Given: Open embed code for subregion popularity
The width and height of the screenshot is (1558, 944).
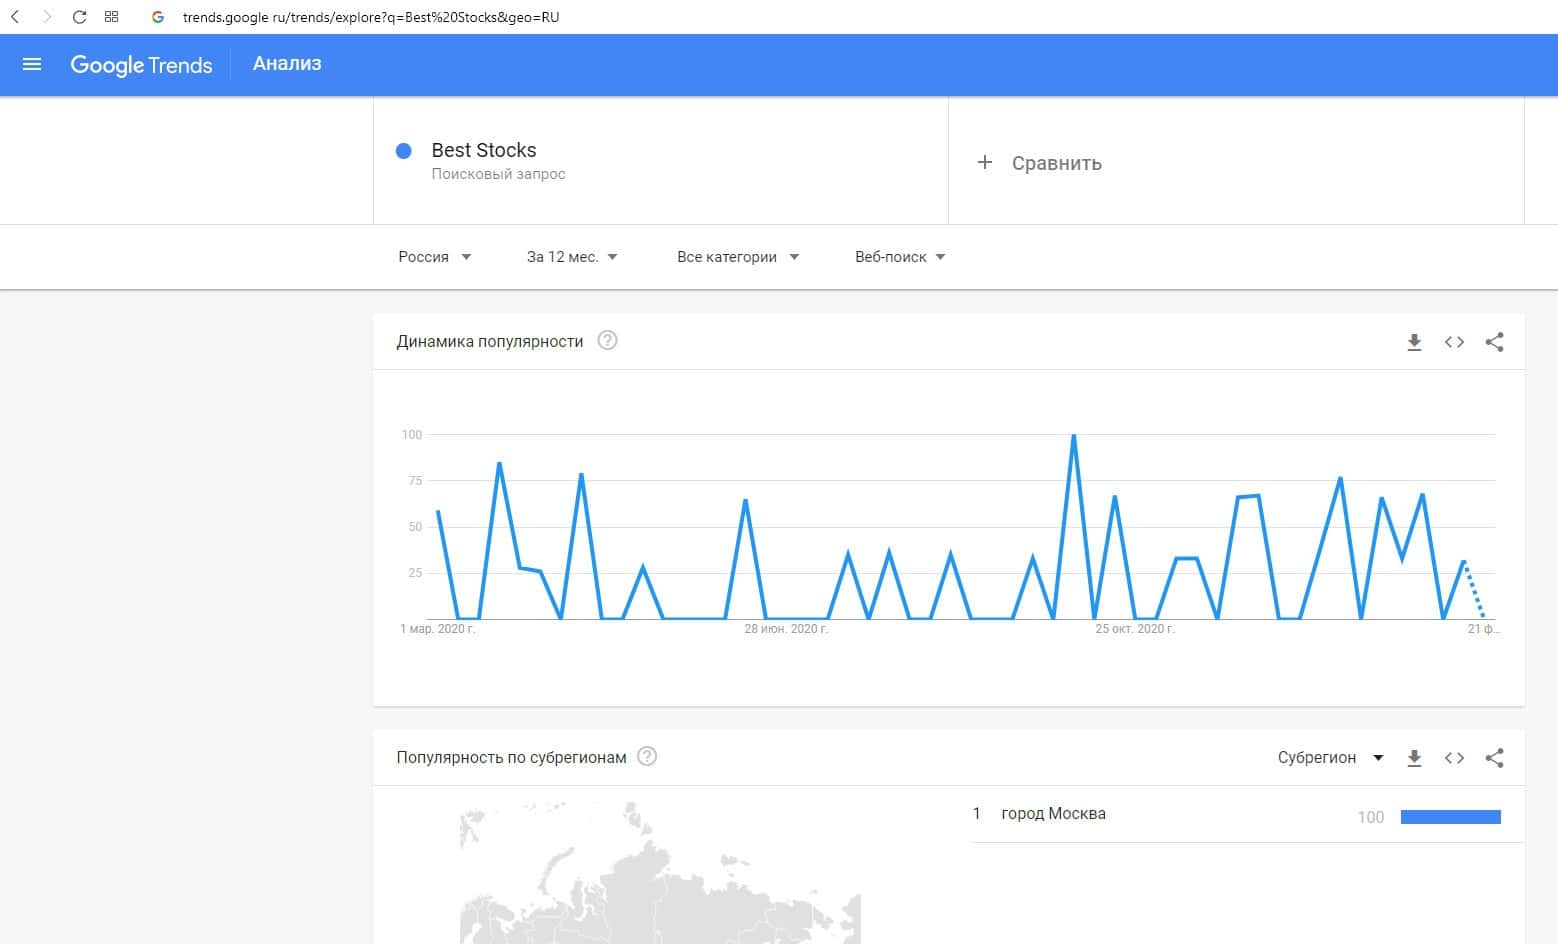Looking at the screenshot, I should (x=1454, y=758).
